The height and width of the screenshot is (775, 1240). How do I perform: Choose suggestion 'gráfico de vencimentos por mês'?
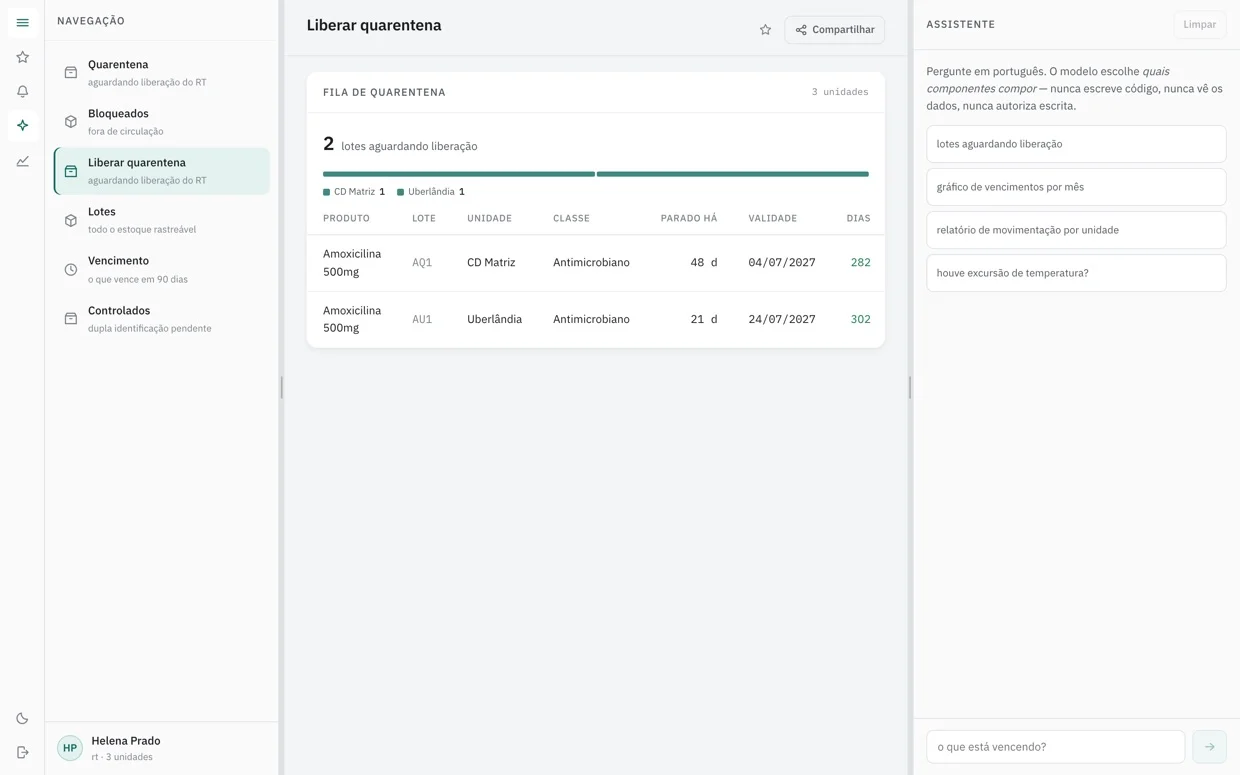tap(1076, 187)
